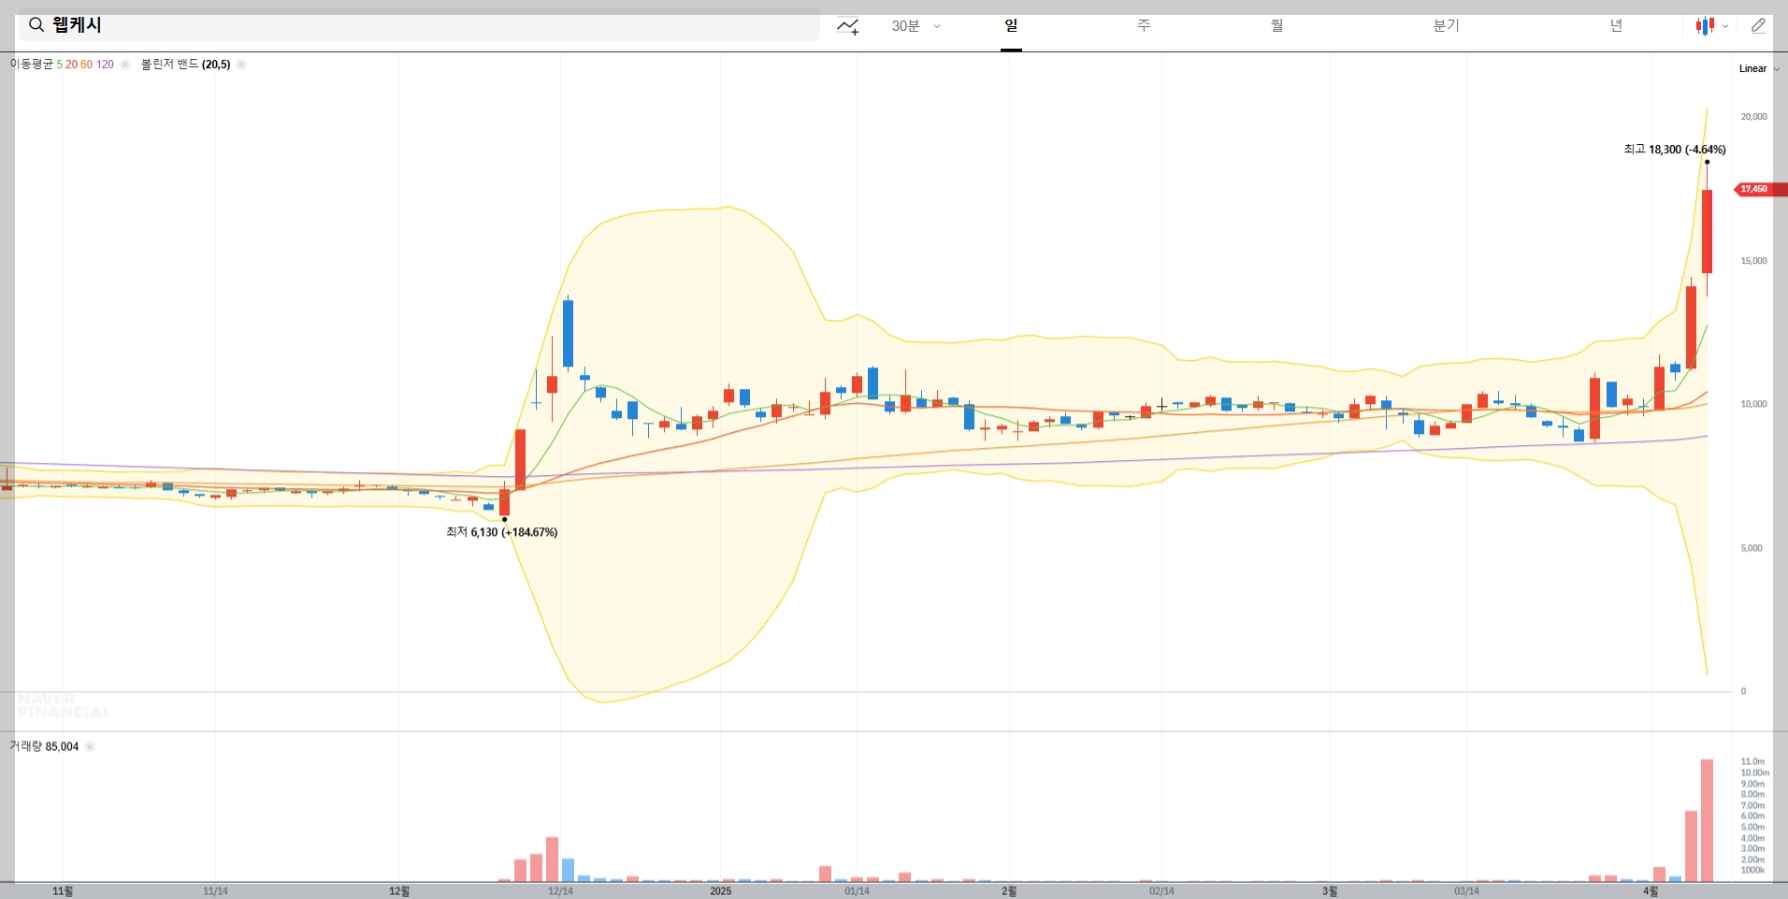1788x899 pixels.
Task: Open the add indicator chart icon
Action: click(x=848, y=26)
